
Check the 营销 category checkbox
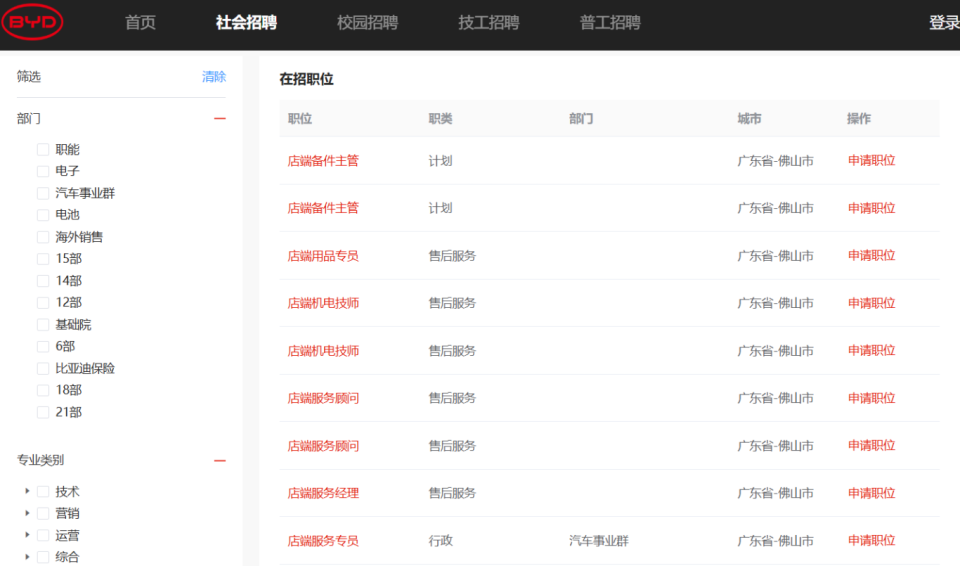point(43,513)
